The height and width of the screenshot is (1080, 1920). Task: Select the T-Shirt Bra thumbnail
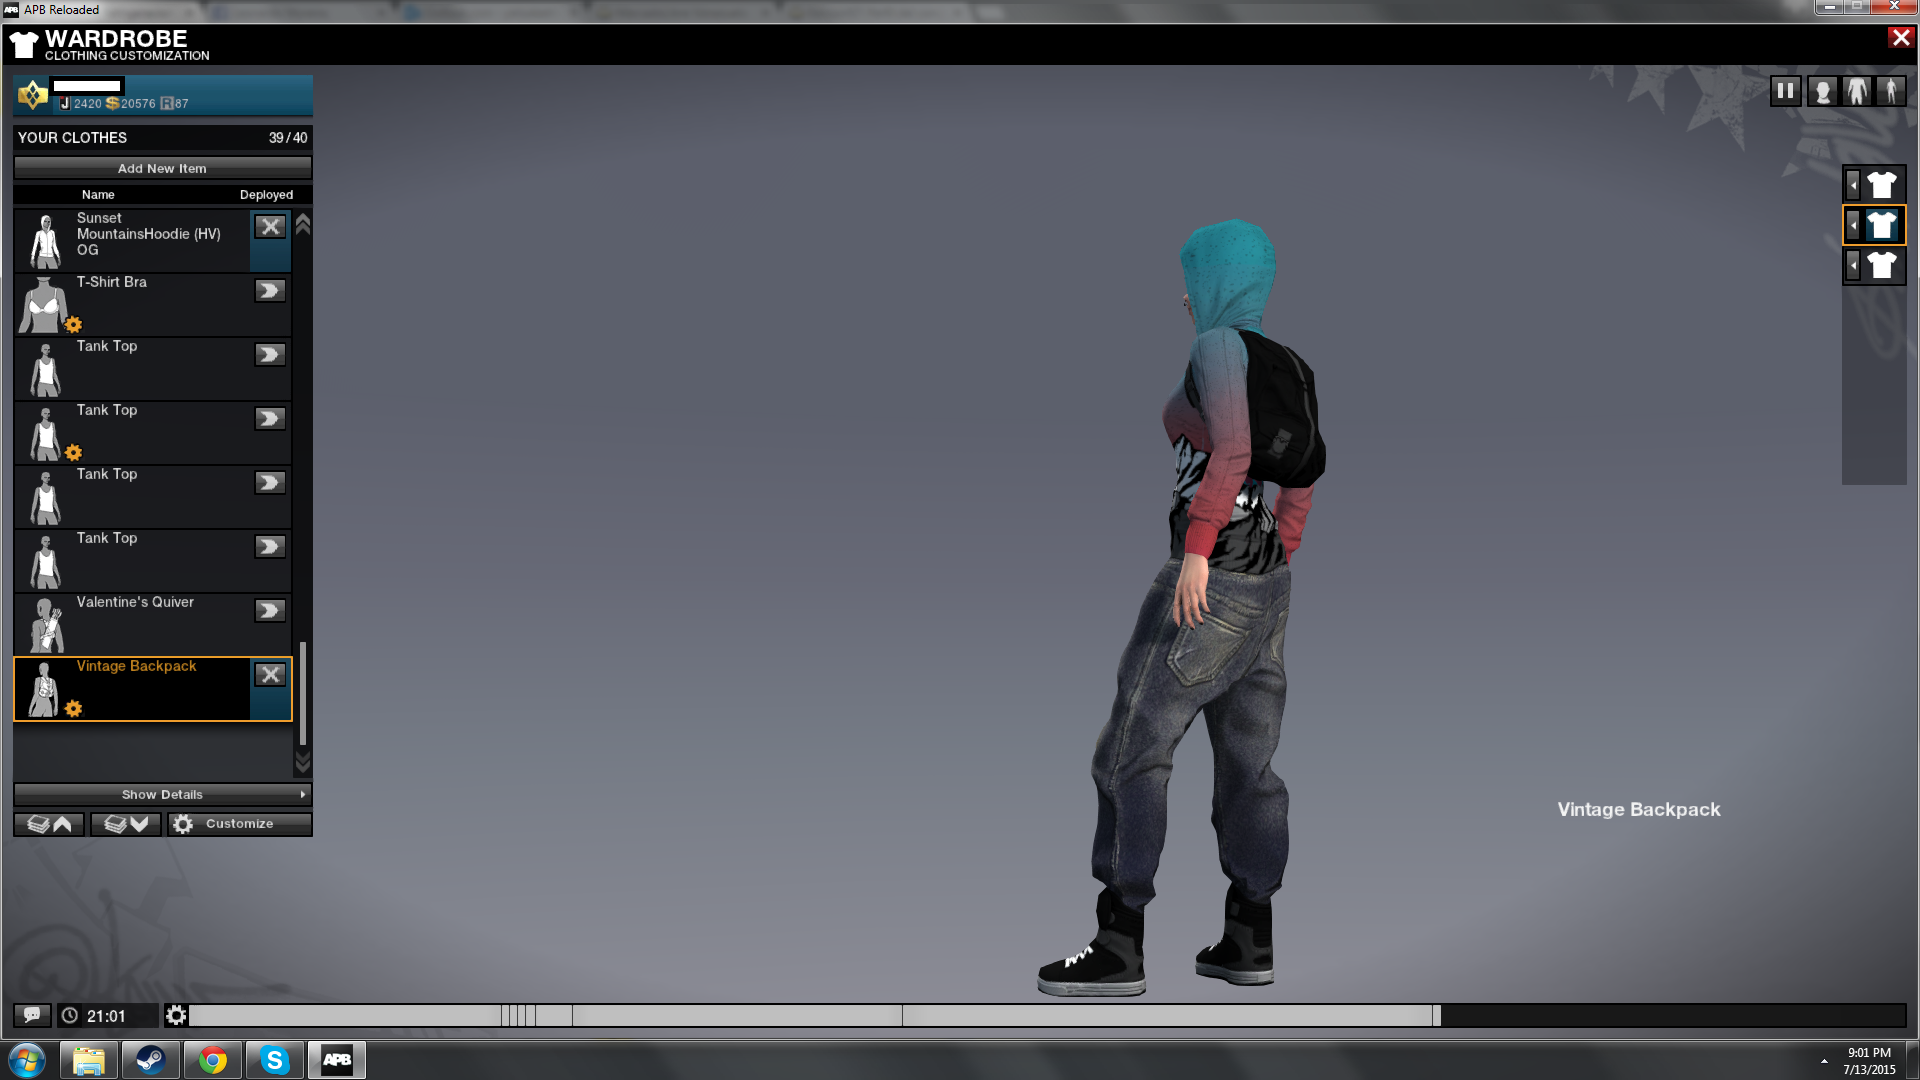point(43,304)
